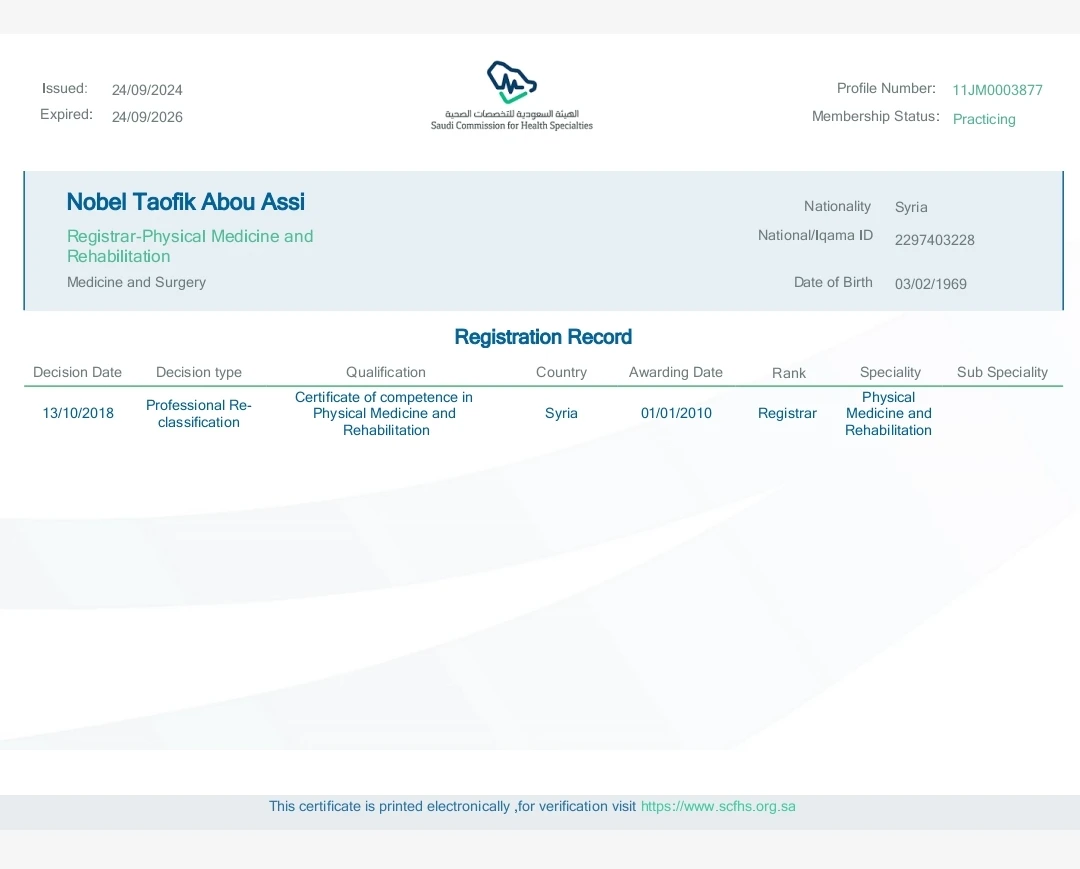Click the Profile Number: label
This screenshot has width=1080, height=869.
[x=886, y=88]
